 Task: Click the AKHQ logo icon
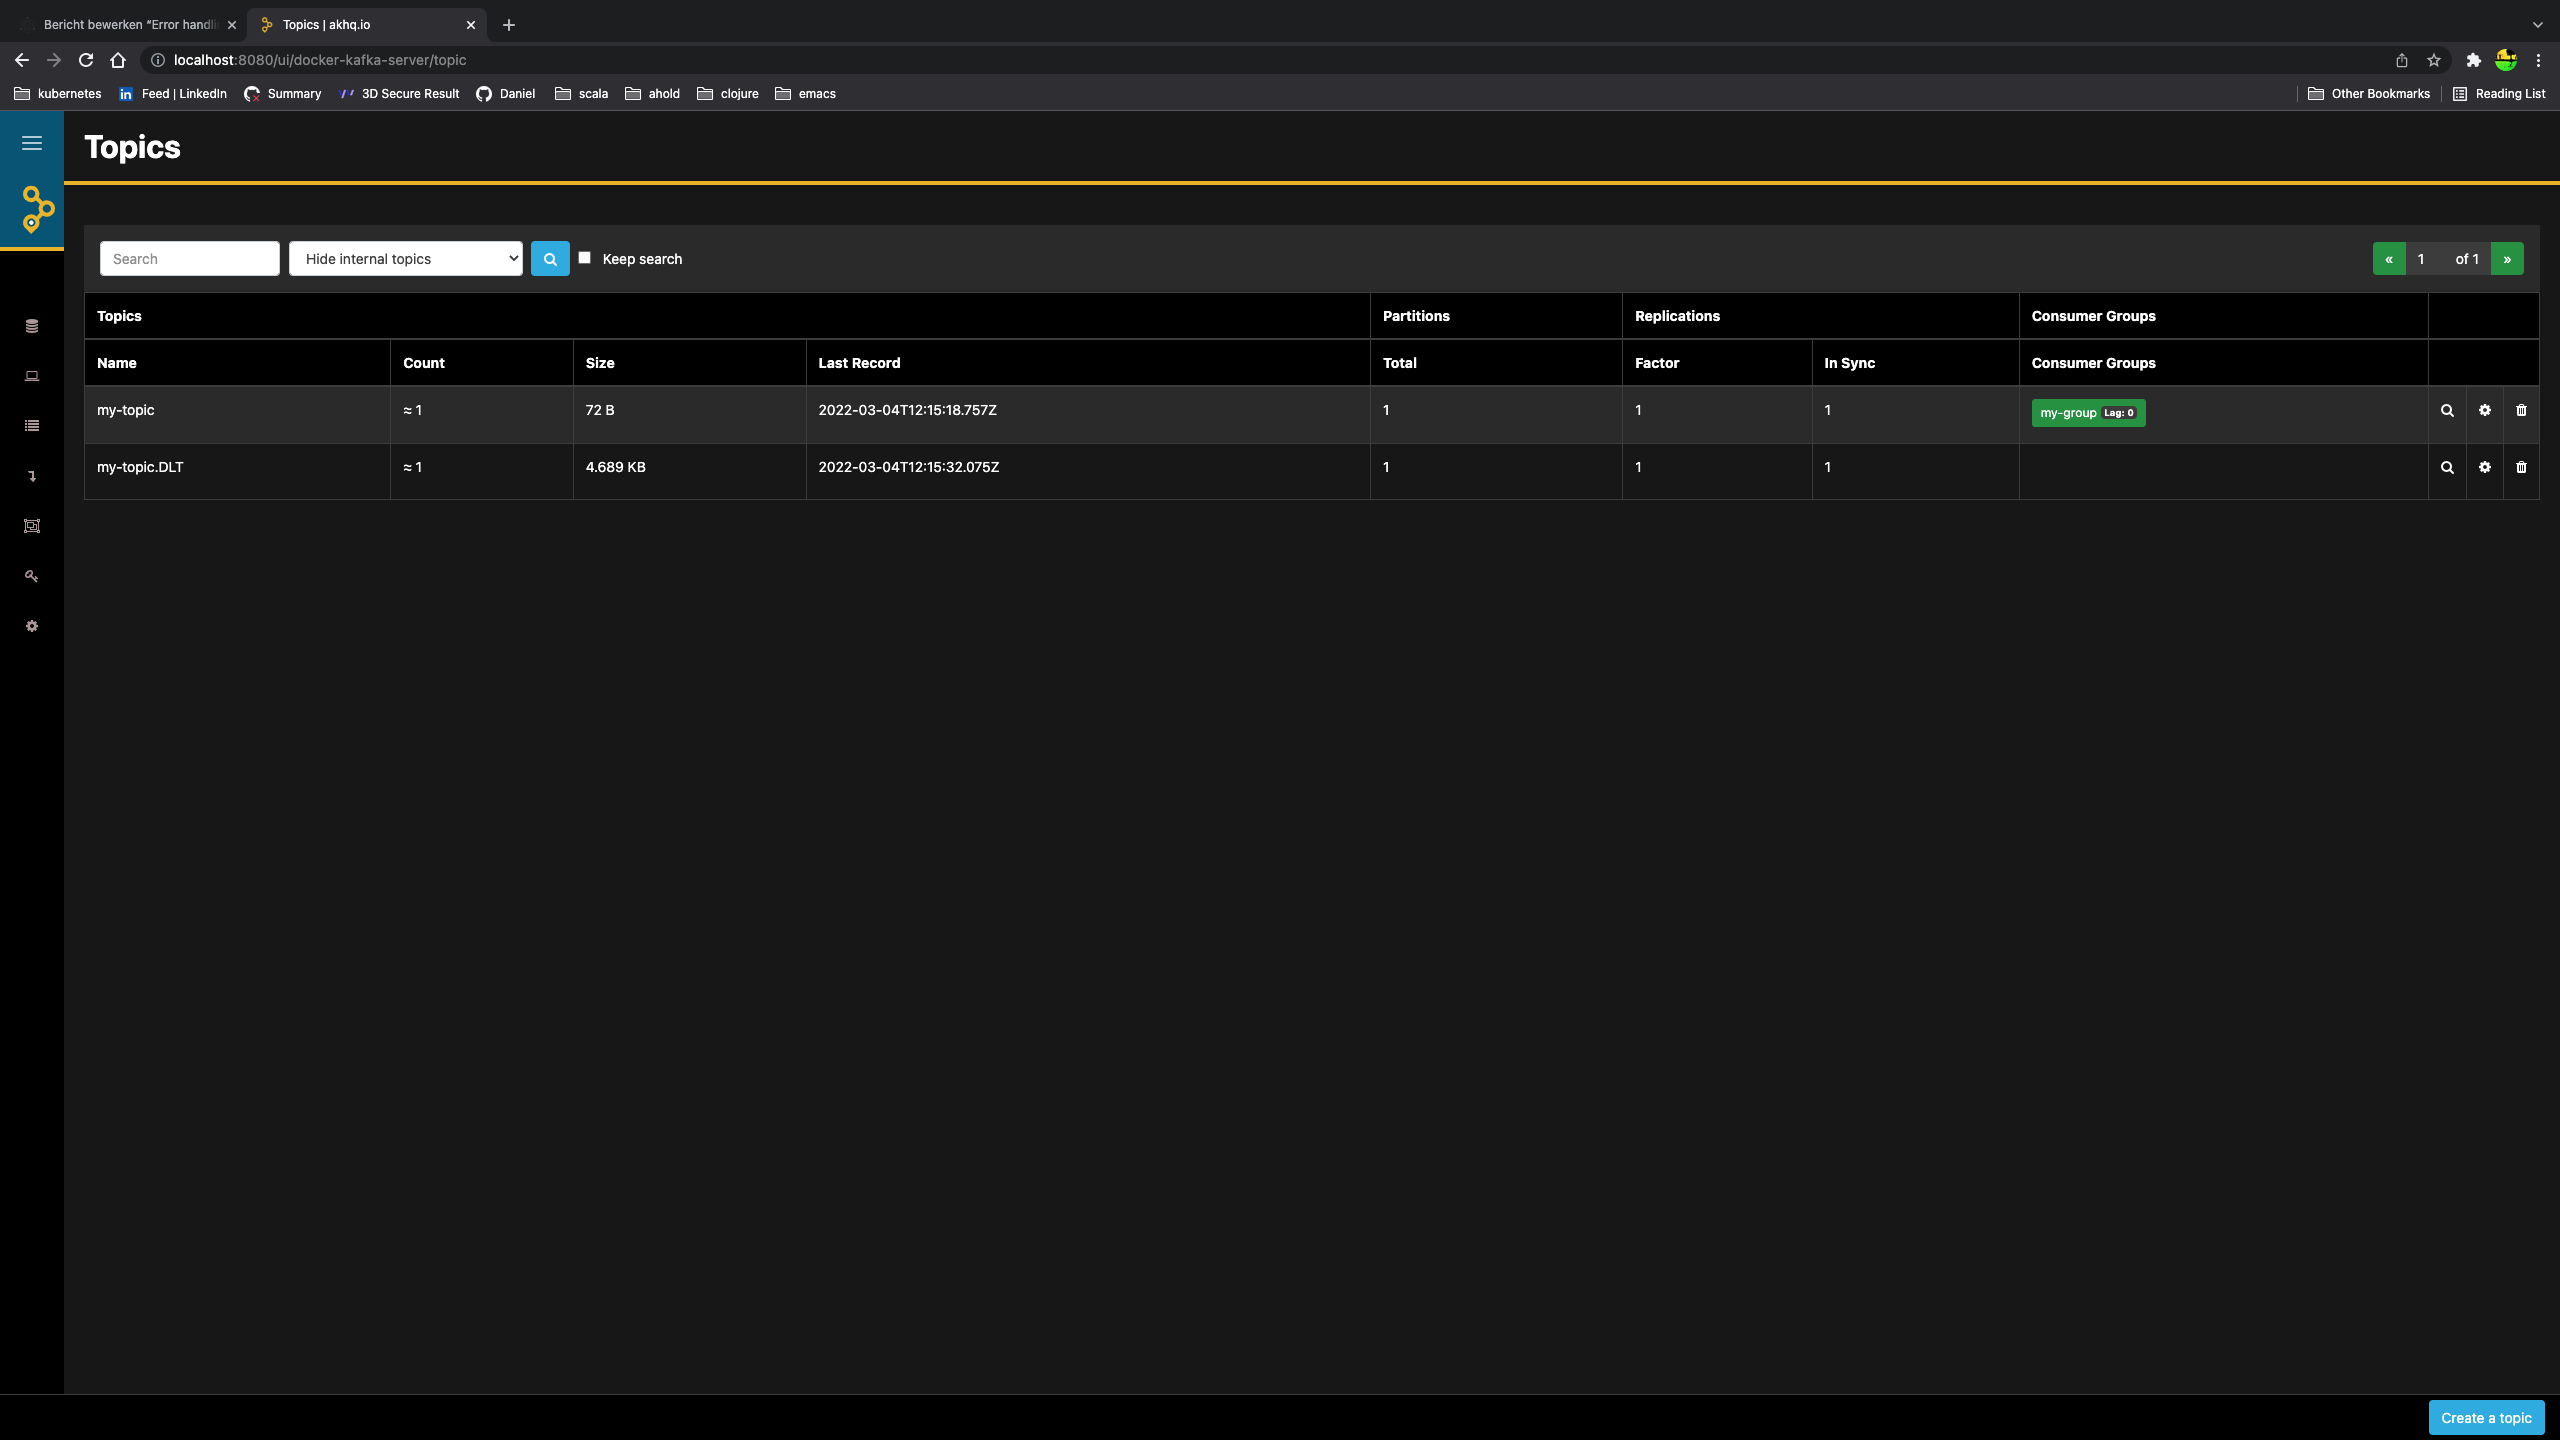37,209
